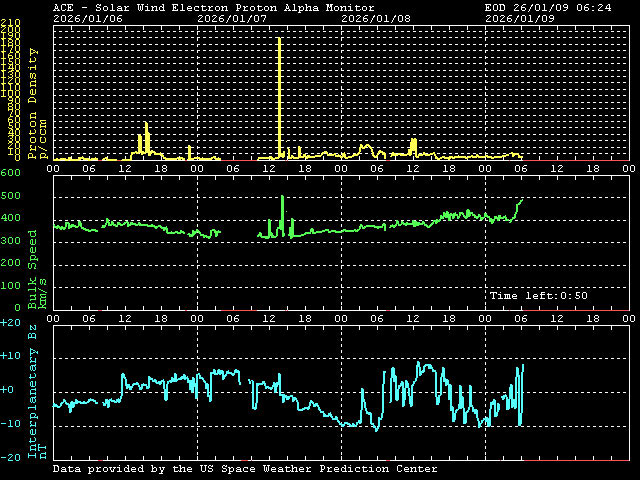Select the 2026/01/07 date label
Image resolution: width=640 pixels, height=480 pixels.
coord(230,18)
